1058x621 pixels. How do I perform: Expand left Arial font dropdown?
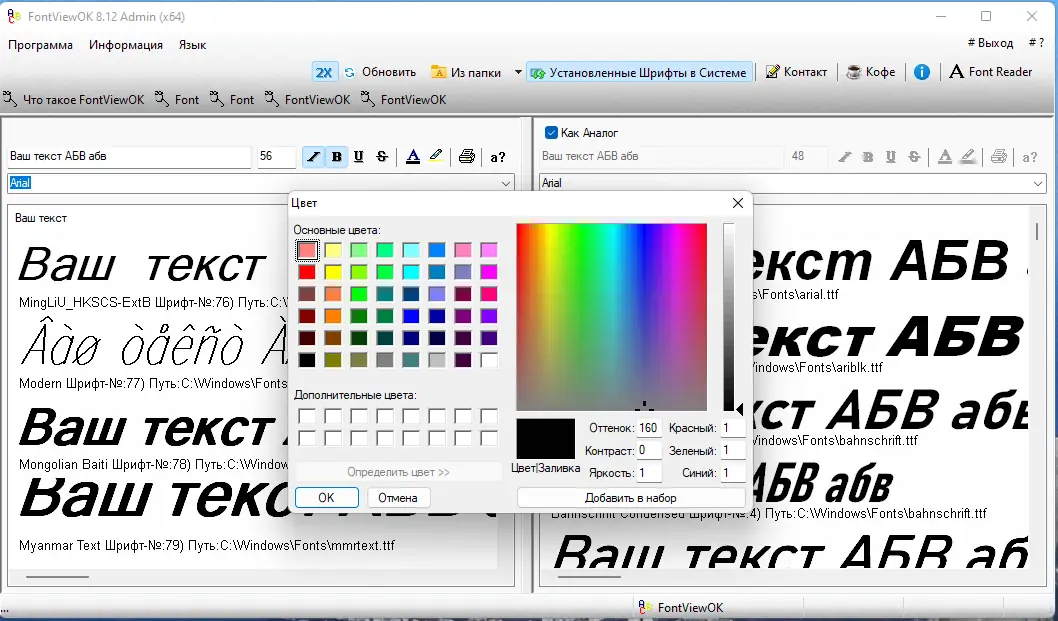[505, 183]
